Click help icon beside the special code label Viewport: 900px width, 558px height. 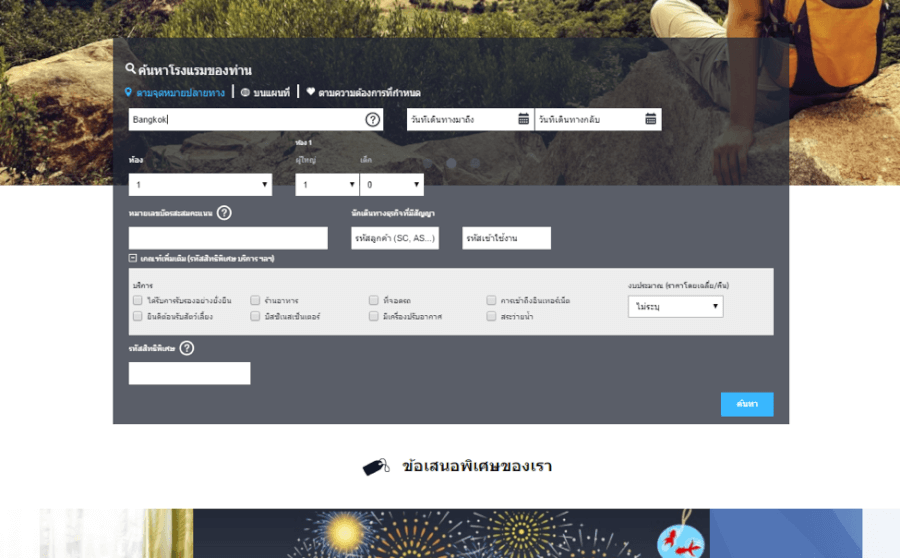click(187, 348)
